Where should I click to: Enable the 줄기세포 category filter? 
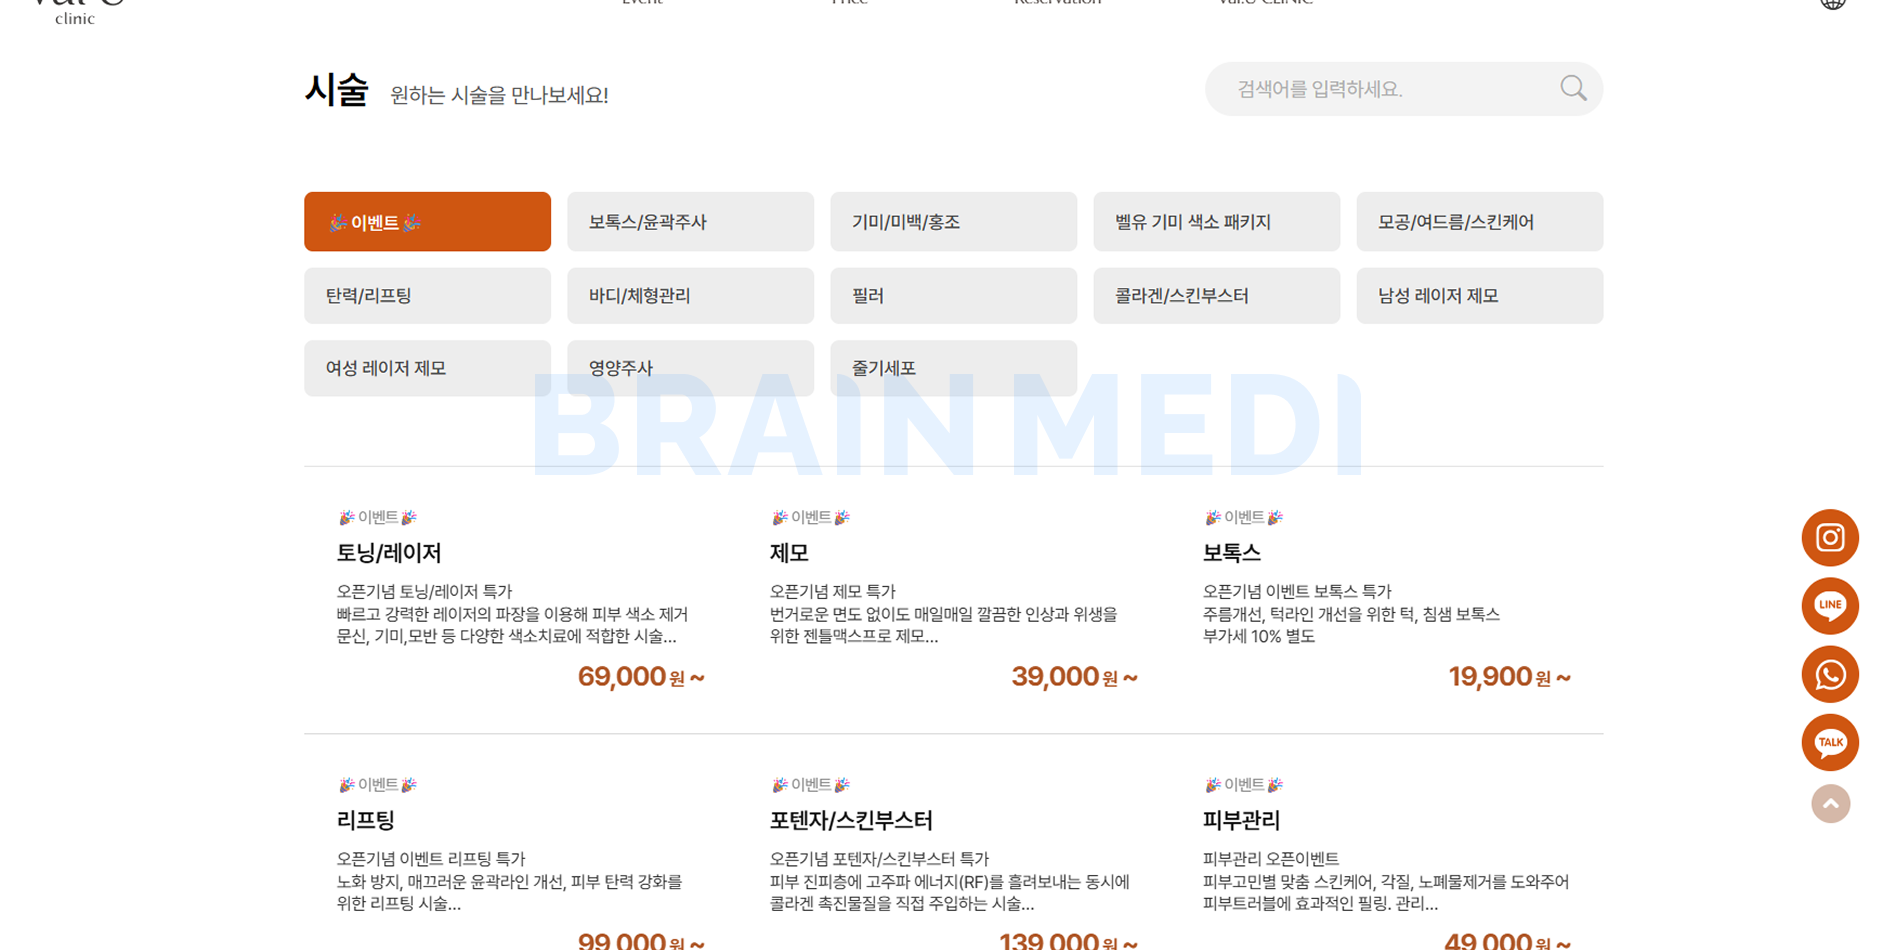(x=953, y=367)
